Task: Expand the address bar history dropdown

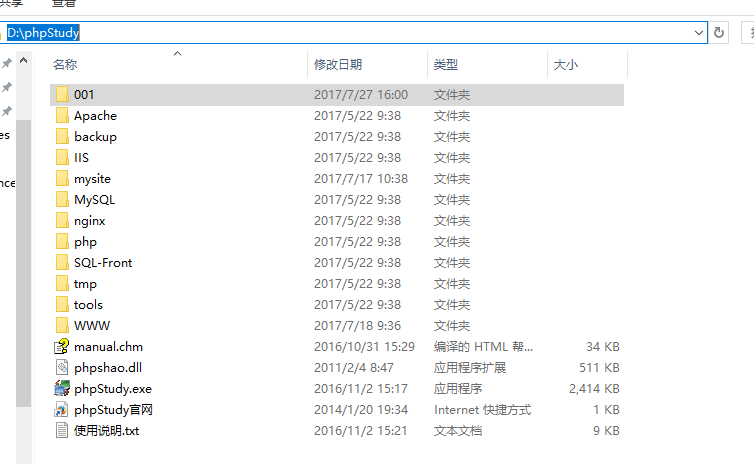Action: point(699,33)
